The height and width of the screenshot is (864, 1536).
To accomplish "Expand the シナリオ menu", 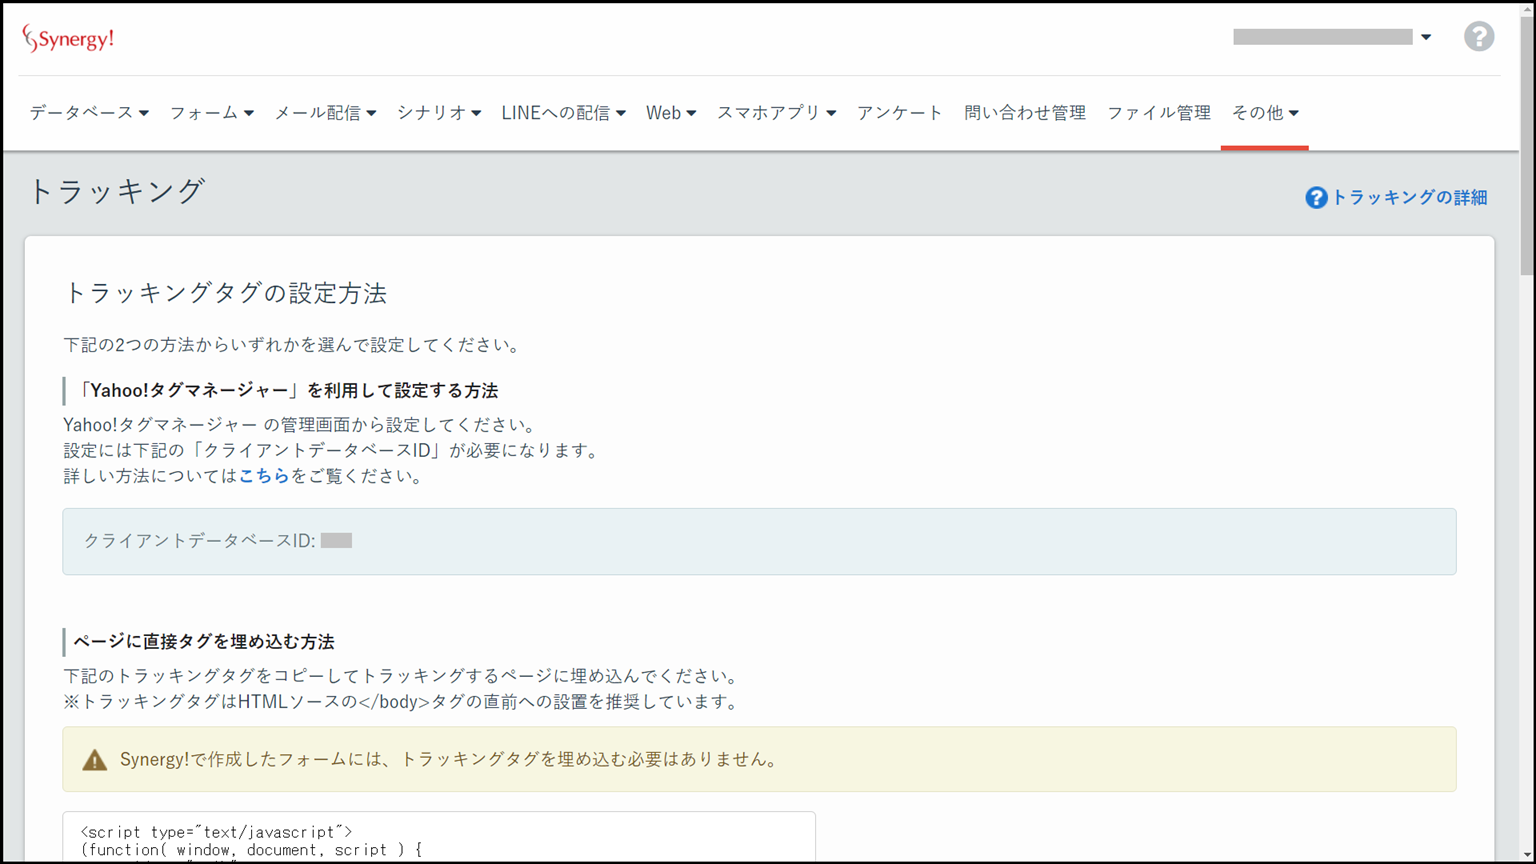I will pyautogui.click(x=438, y=113).
